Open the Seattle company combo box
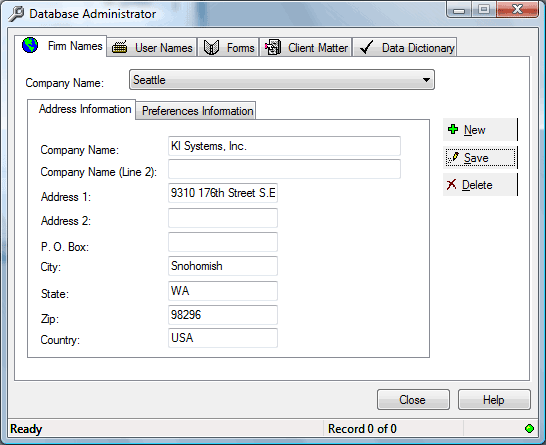The height and width of the screenshot is (445, 546). 282,80
